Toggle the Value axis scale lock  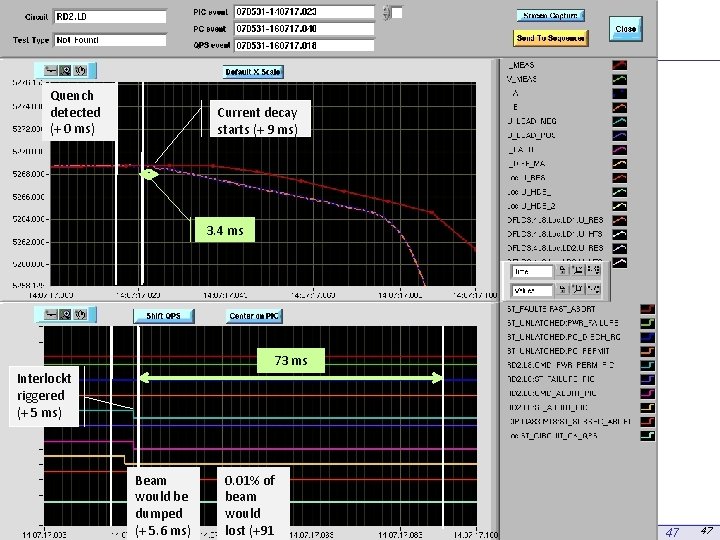point(562,289)
